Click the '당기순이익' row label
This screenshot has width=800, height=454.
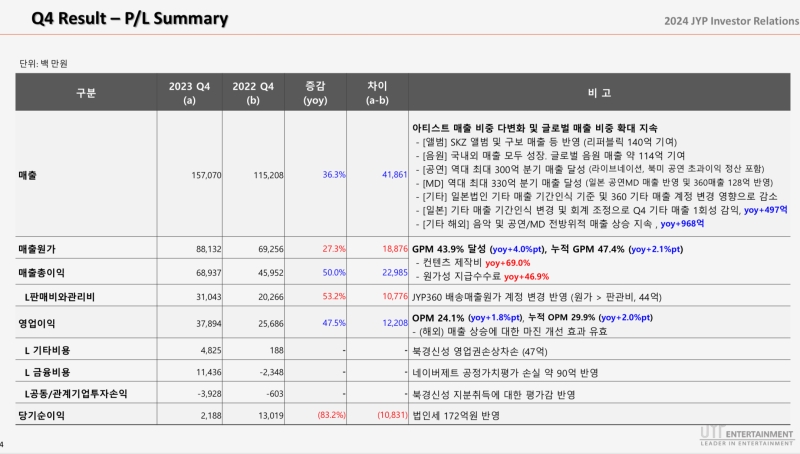[41, 415]
